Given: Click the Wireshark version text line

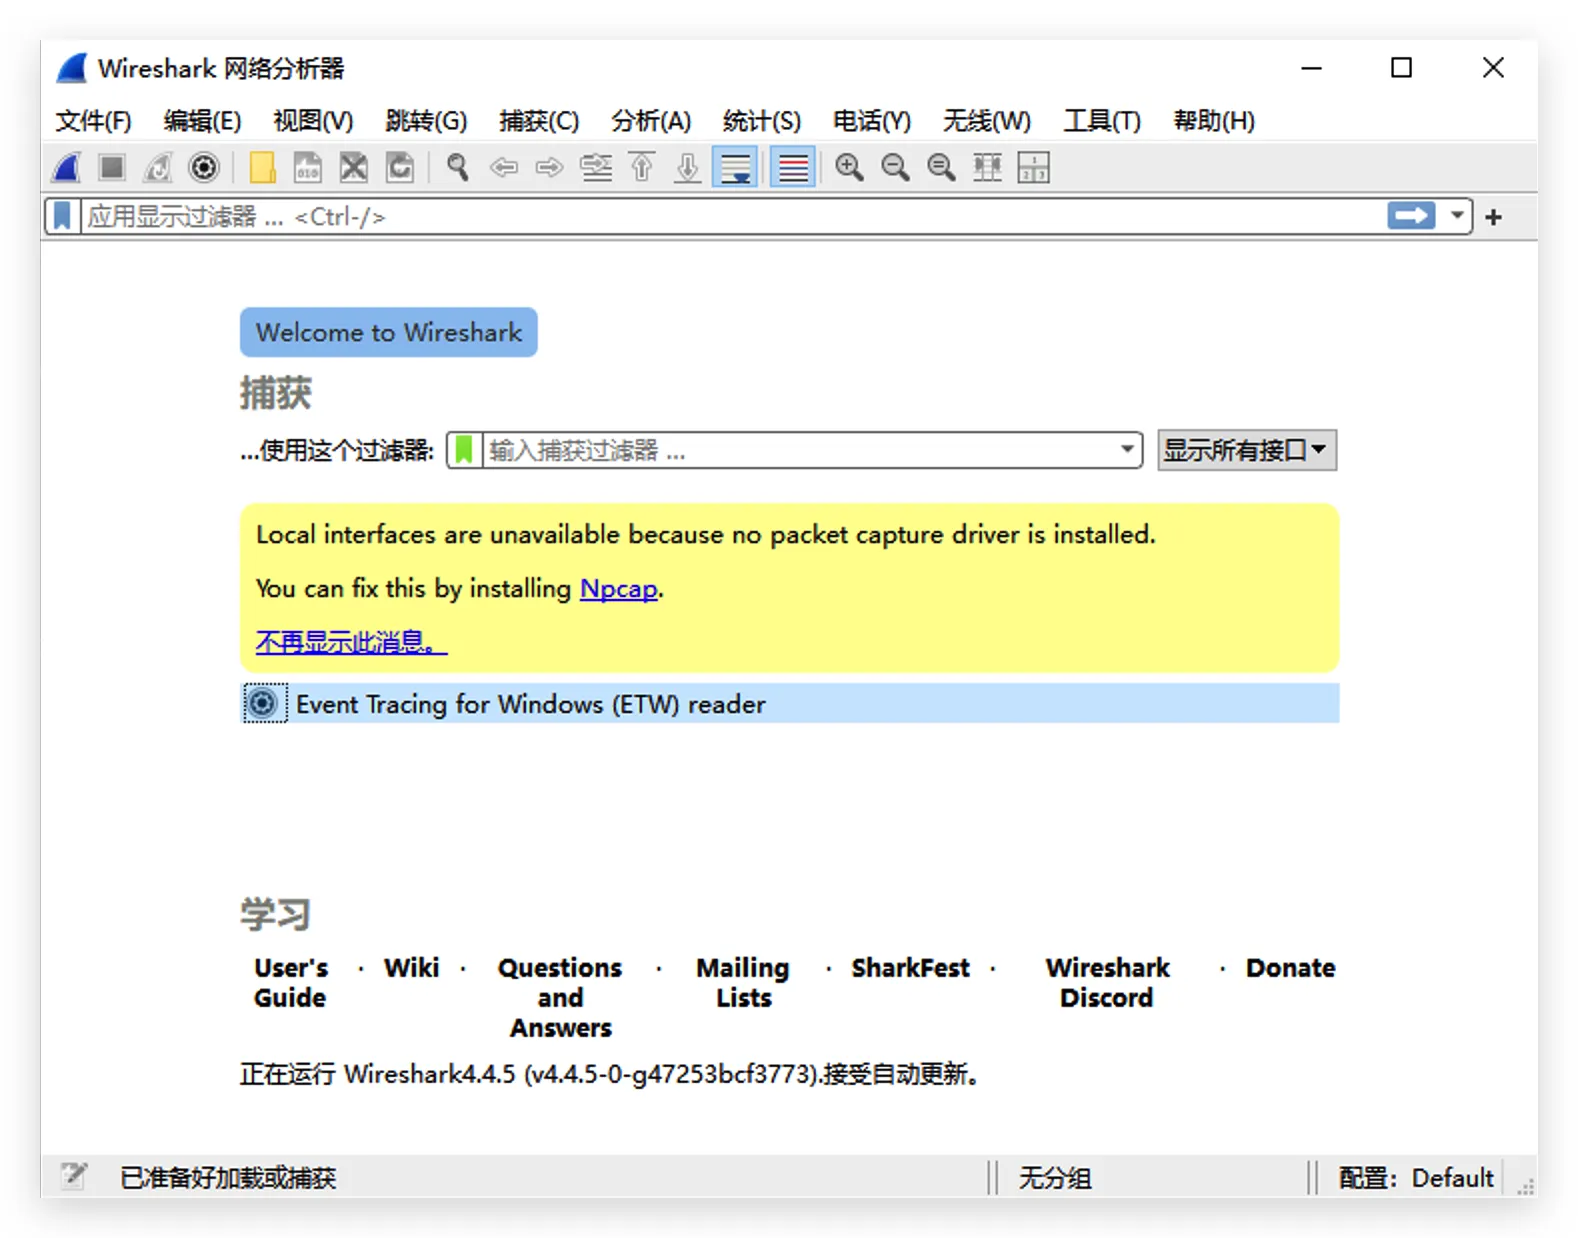Looking at the screenshot, I should 609,1074.
